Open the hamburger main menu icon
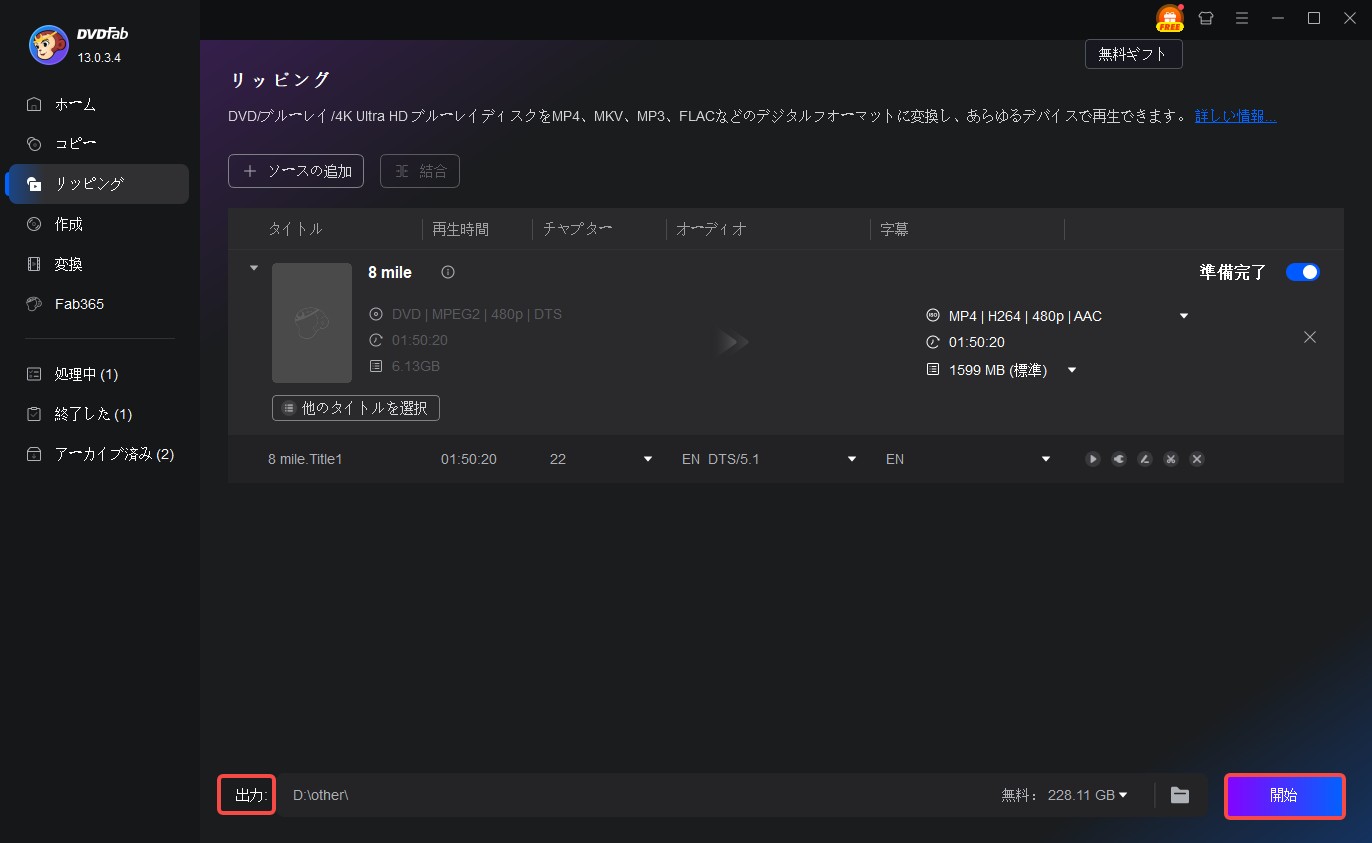This screenshot has width=1372, height=843. 1242,18
